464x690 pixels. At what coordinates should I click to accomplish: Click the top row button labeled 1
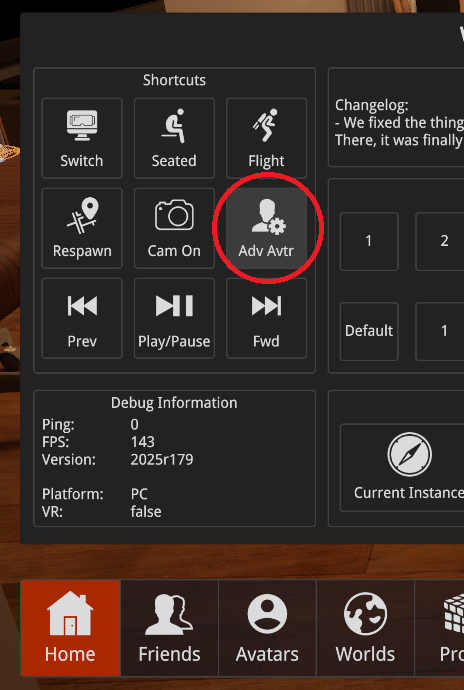coord(369,241)
